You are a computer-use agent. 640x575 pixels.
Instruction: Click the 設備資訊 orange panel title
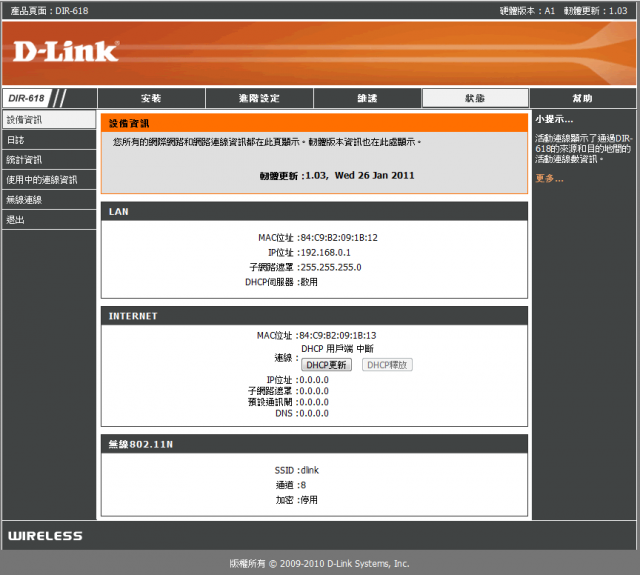[129, 123]
